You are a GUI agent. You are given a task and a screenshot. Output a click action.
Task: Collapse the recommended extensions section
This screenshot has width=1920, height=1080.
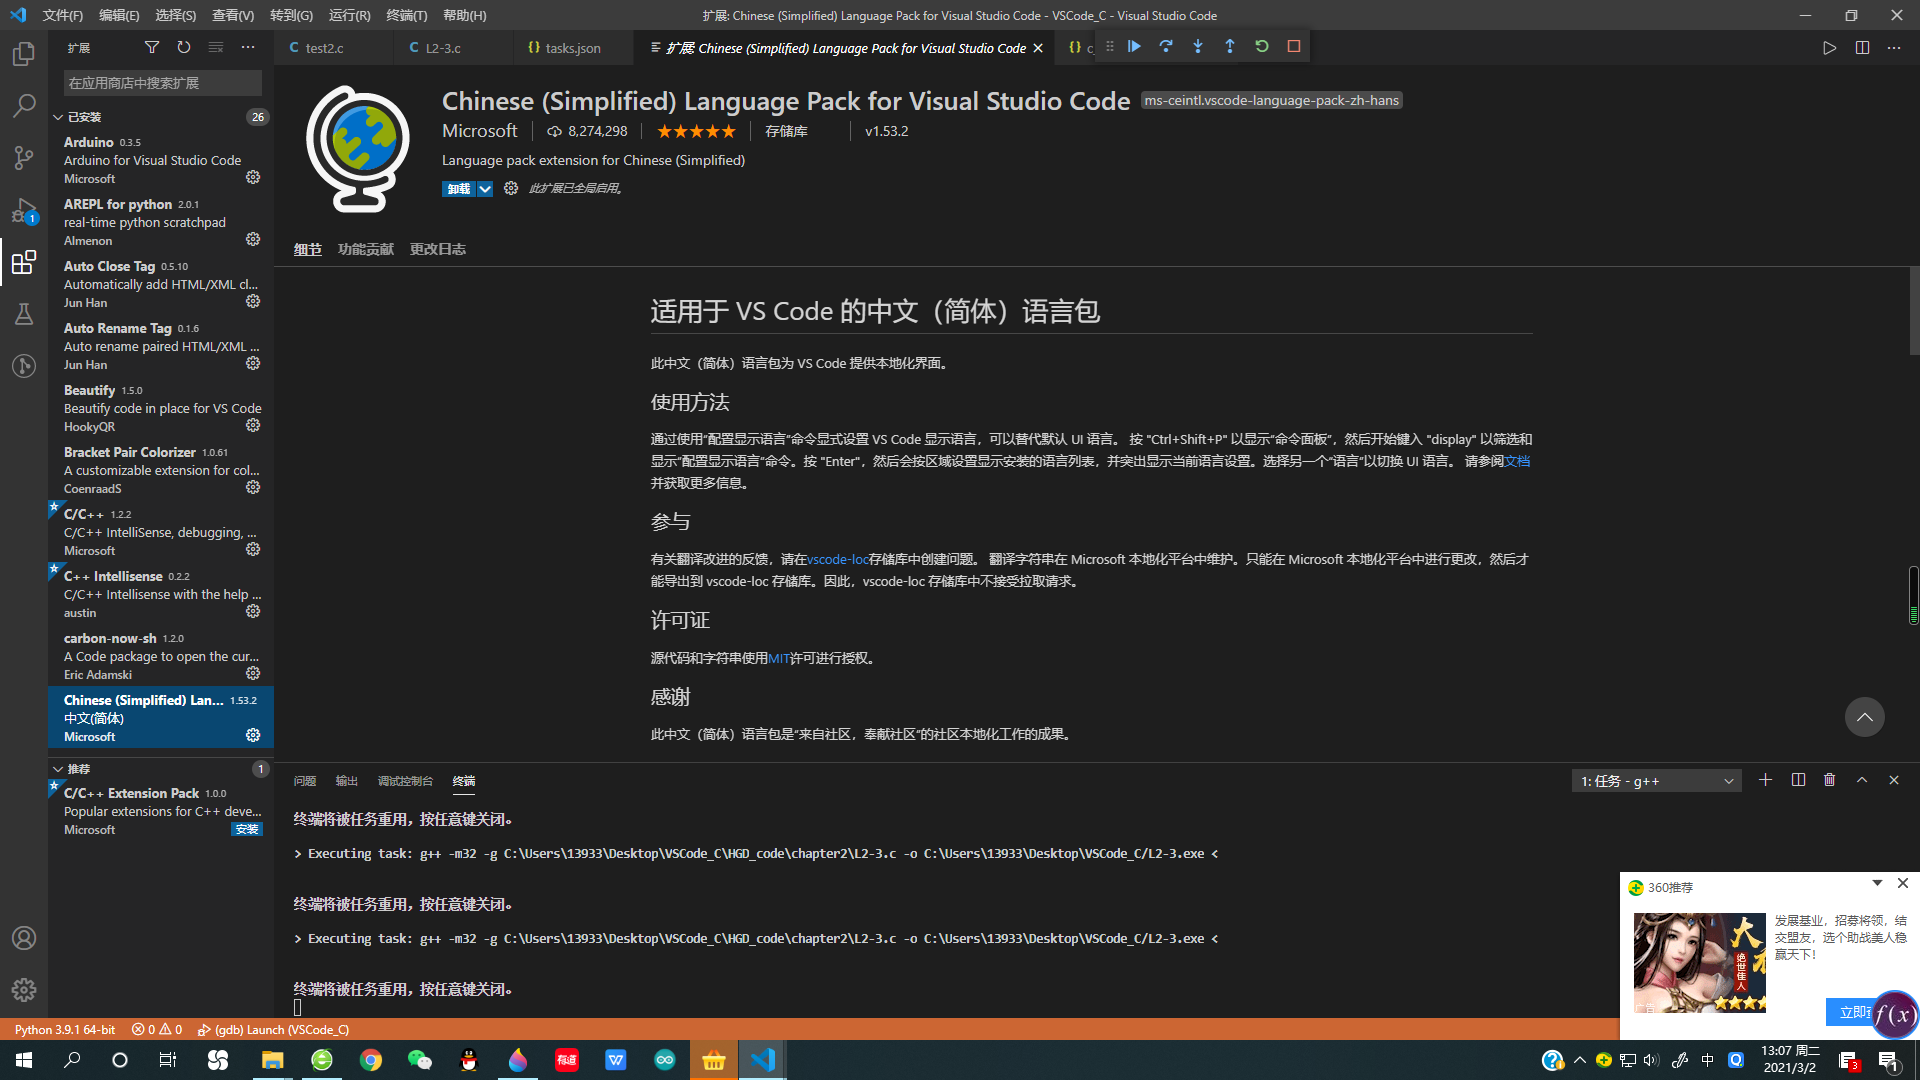pos(58,769)
